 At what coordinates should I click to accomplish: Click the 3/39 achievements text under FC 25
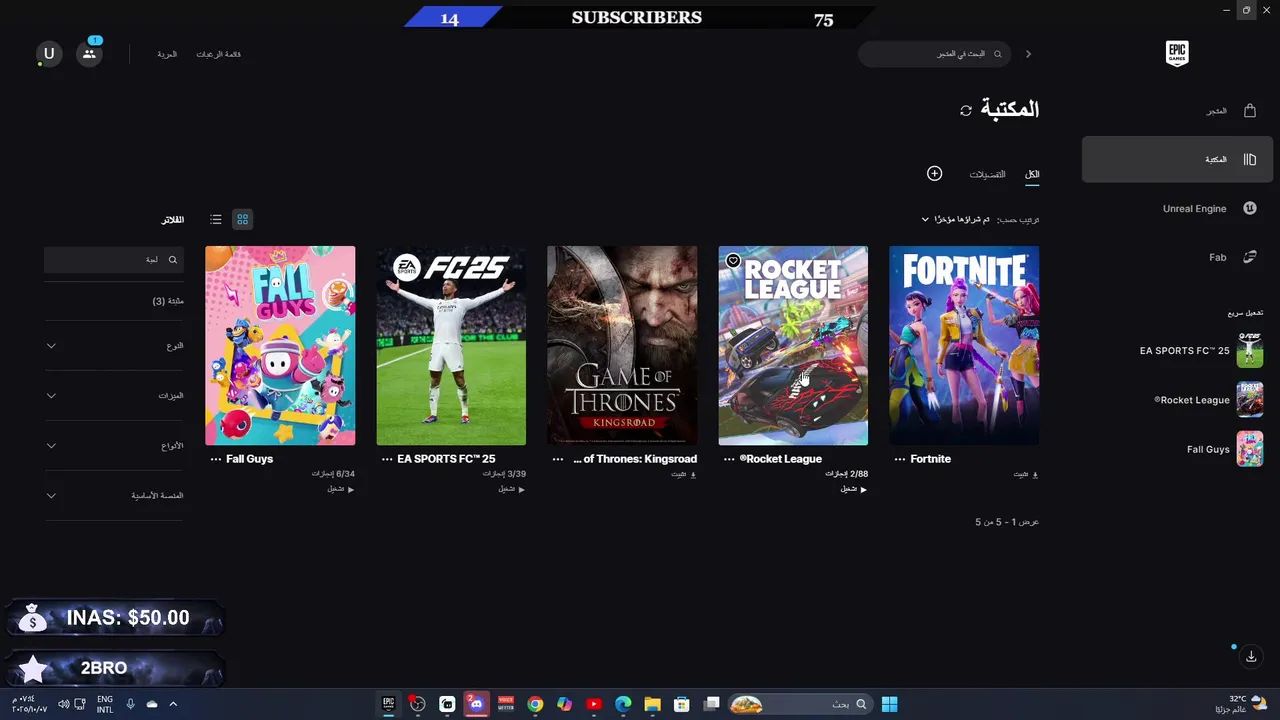[505, 474]
